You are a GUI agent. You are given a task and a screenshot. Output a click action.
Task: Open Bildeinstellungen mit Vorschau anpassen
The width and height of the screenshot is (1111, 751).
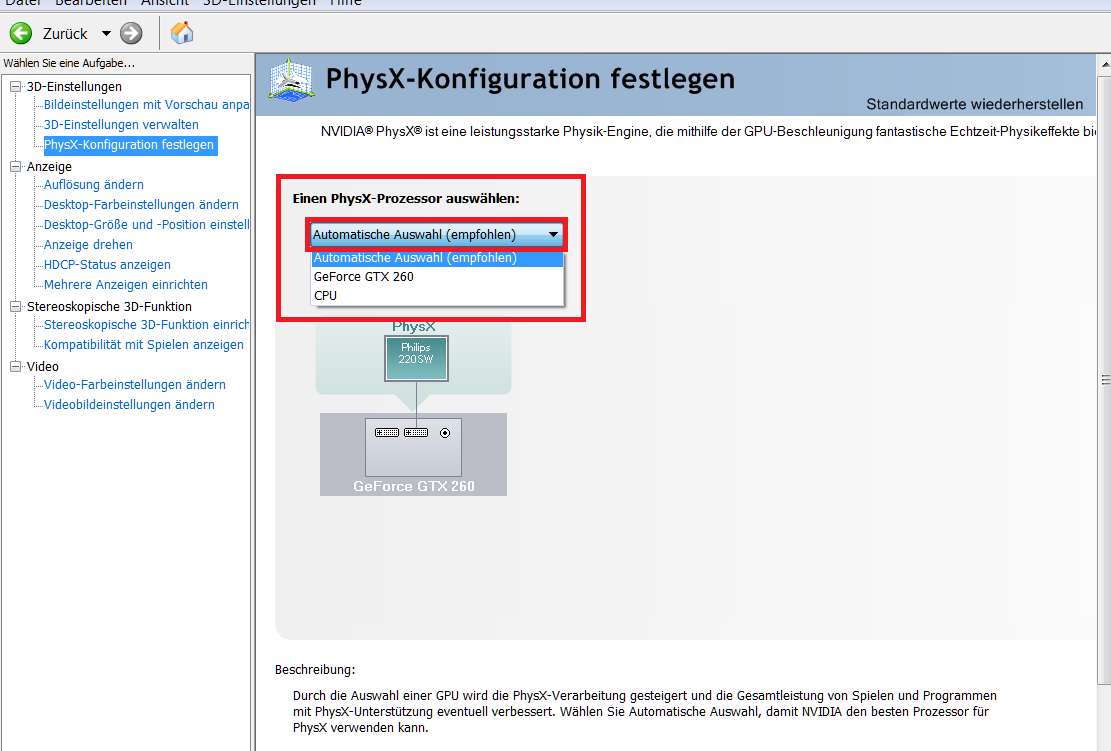(x=147, y=105)
